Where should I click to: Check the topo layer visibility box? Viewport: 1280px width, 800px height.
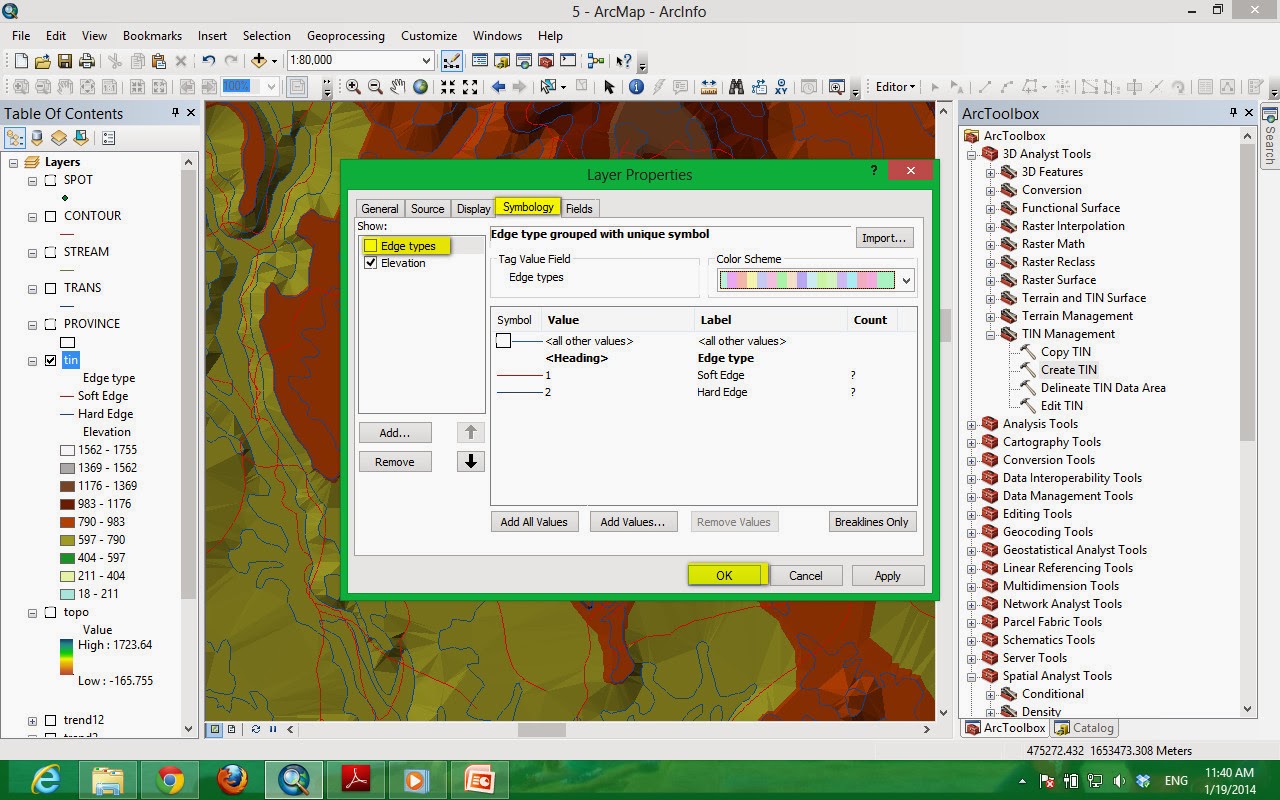pyautogui.click(x=50, y=613)
